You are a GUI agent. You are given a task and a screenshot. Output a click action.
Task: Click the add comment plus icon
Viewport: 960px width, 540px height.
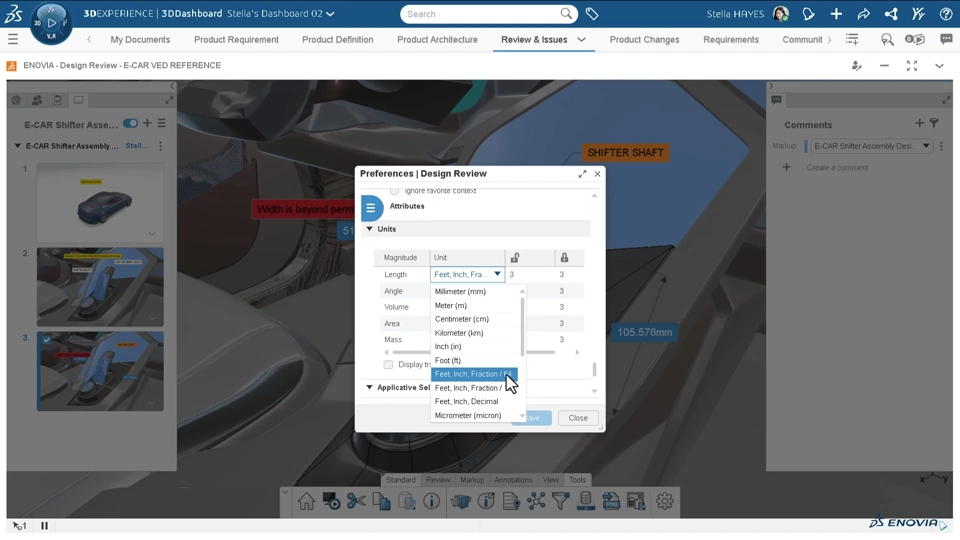click(x=787, y=167)
